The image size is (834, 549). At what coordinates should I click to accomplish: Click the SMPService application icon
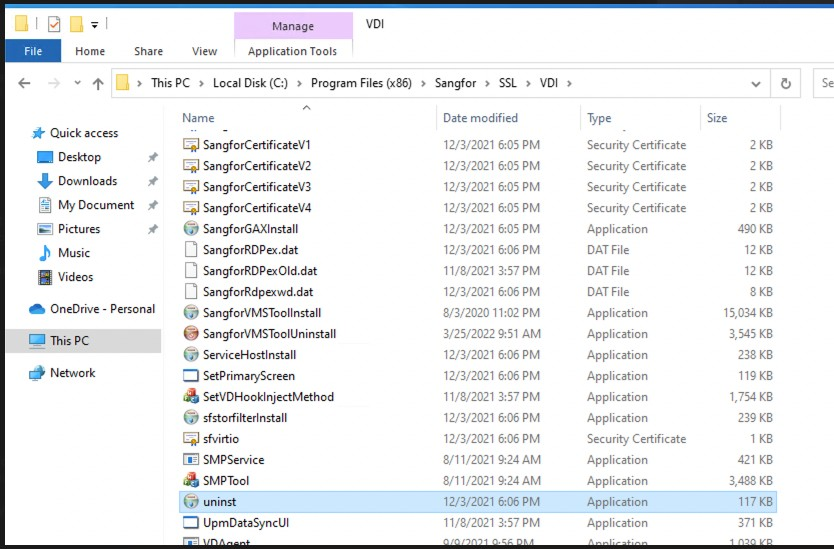pyautogui.click(x=190, y=460)
